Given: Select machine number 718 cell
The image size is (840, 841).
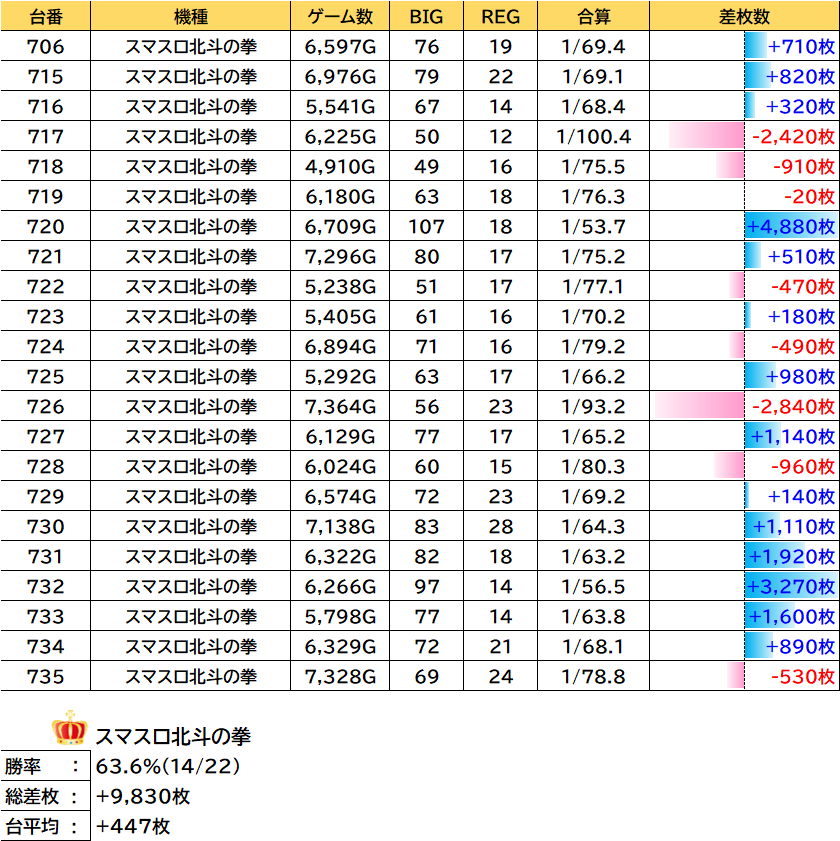Looking at the screenshot, I should point(46,166).
